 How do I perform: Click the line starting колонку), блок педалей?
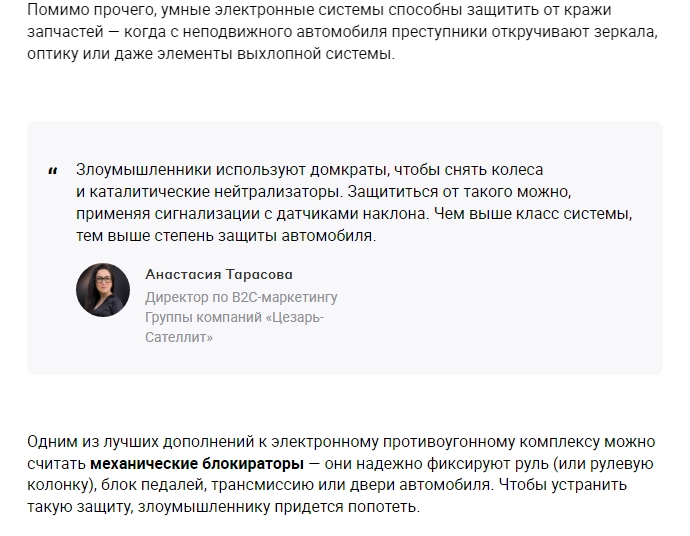coord(327,485)
